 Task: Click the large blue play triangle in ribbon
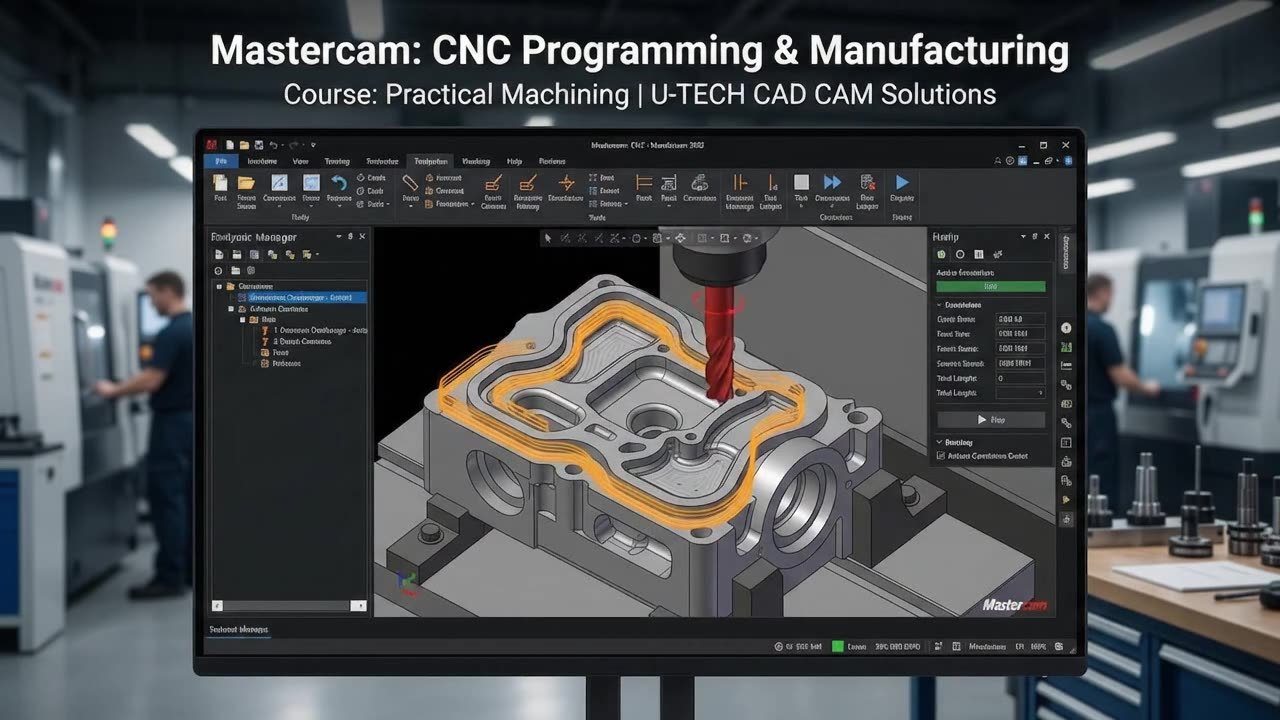pos(902,182)
